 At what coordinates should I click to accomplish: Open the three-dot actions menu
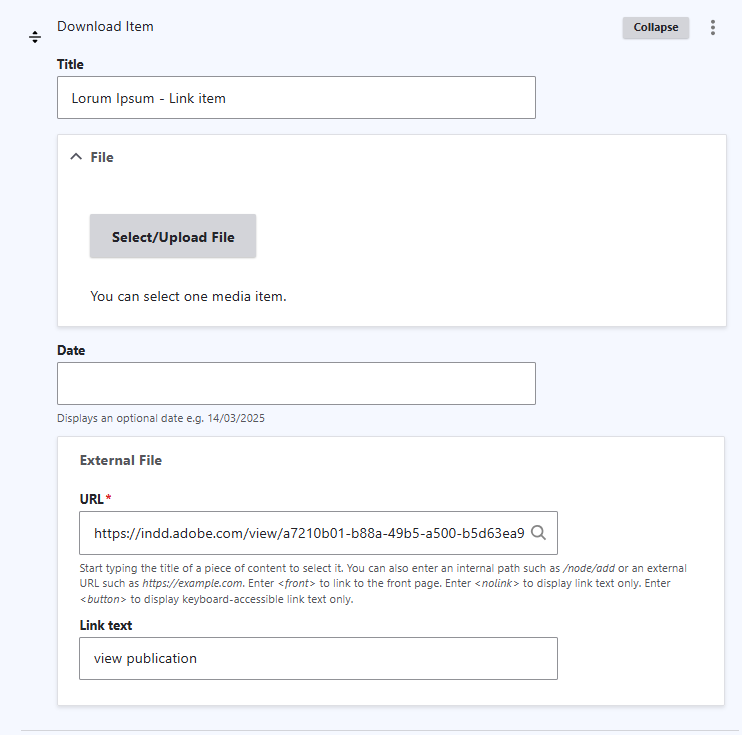coord(713,27)
